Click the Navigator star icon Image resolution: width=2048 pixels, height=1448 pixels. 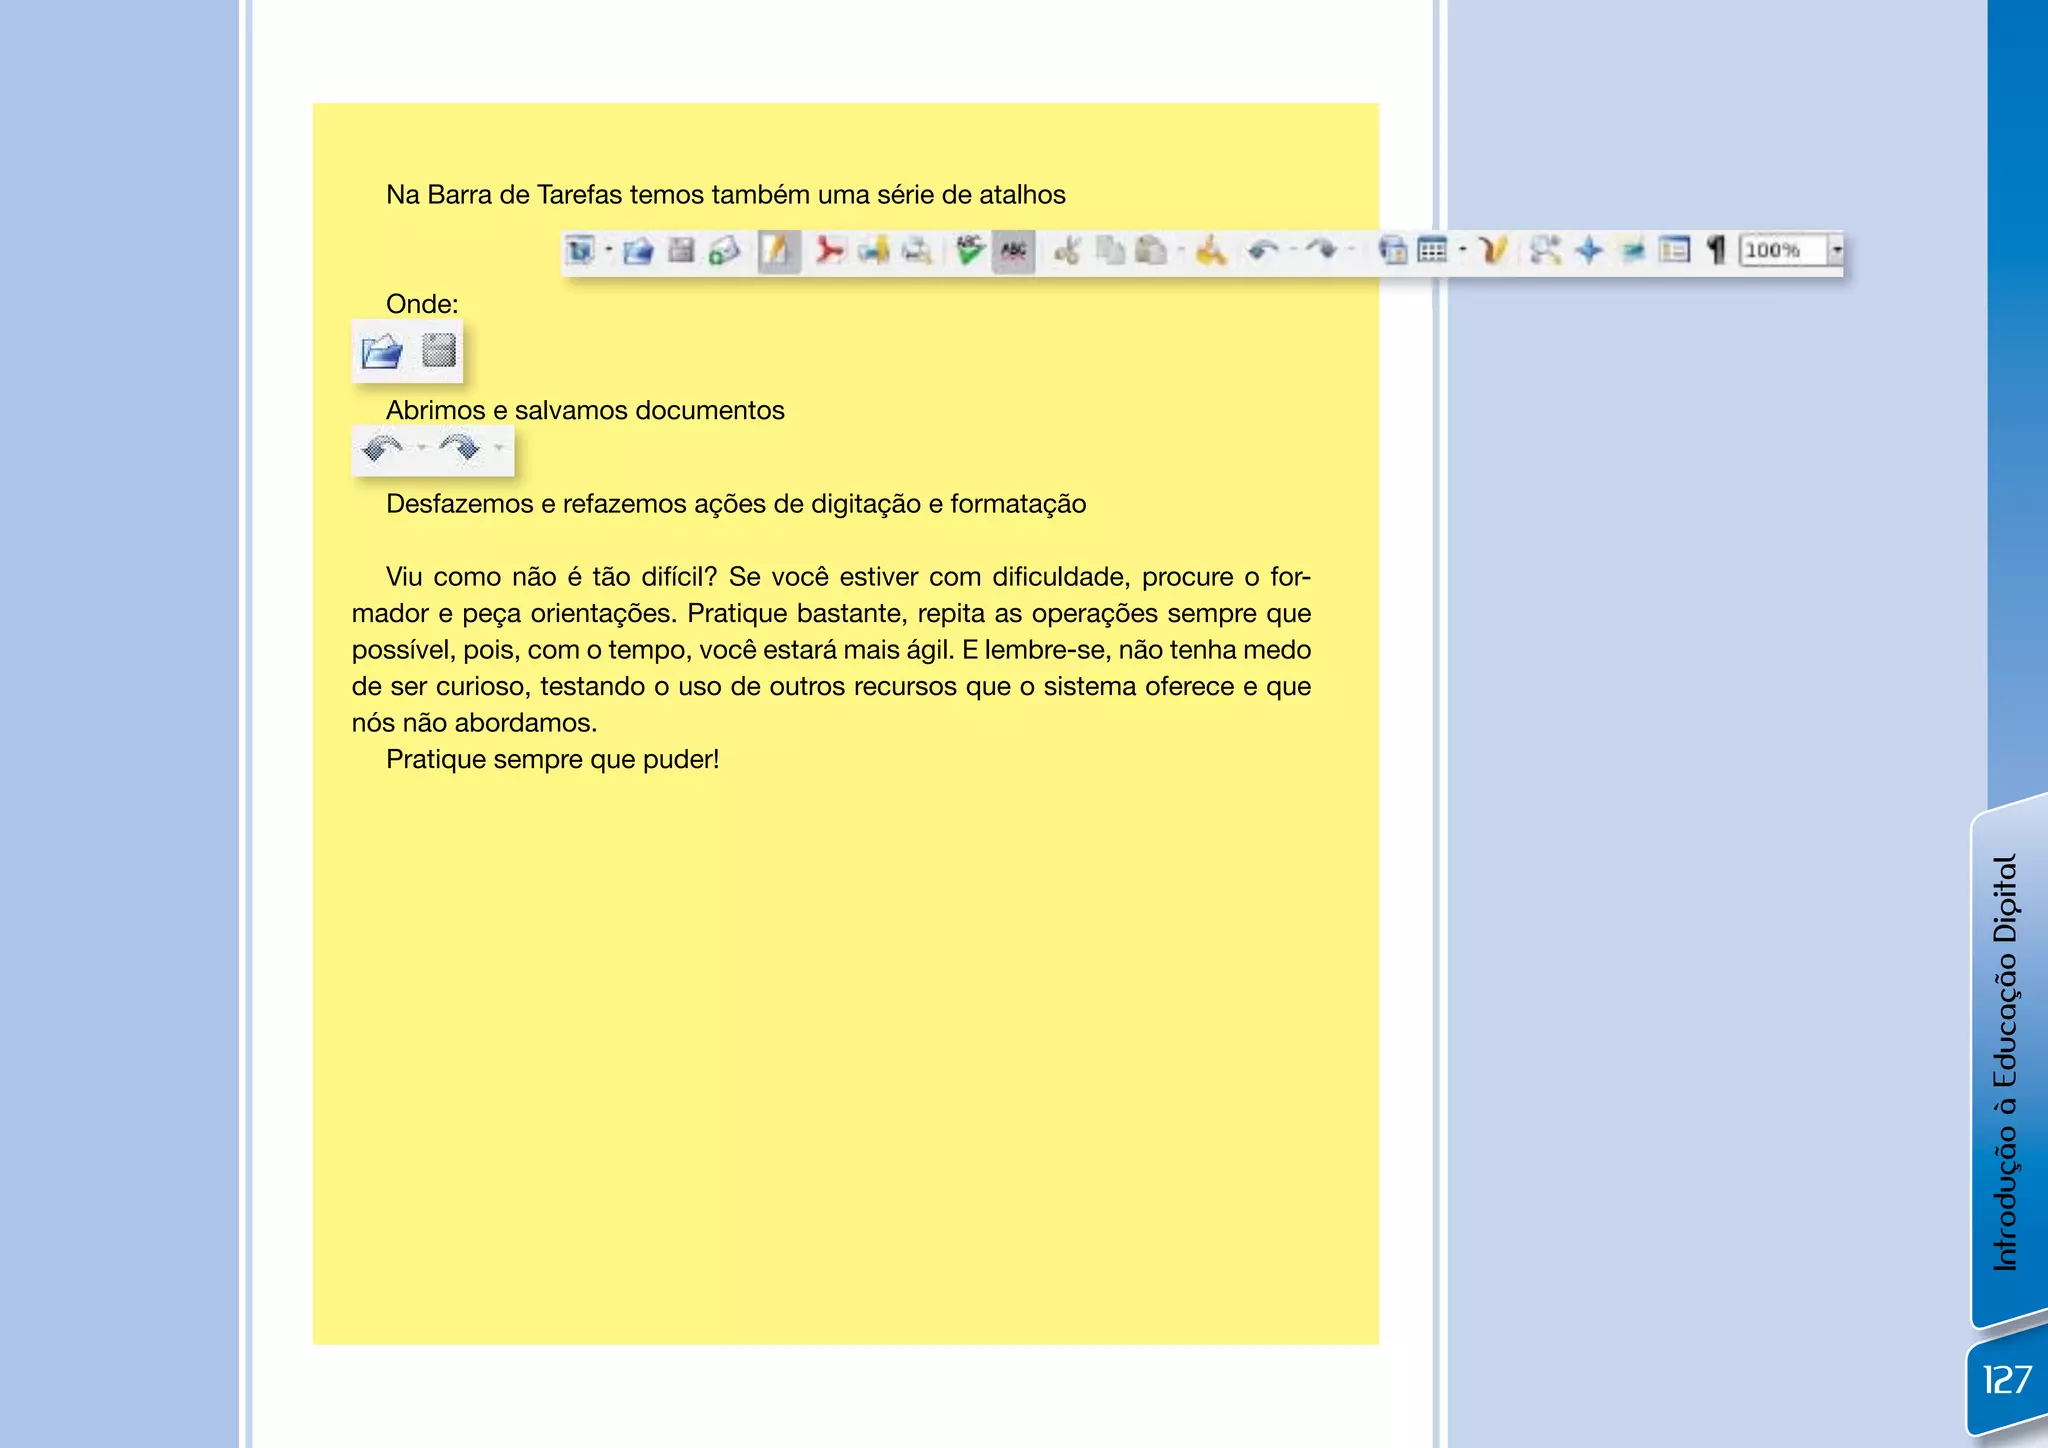tap(1589, 250)
